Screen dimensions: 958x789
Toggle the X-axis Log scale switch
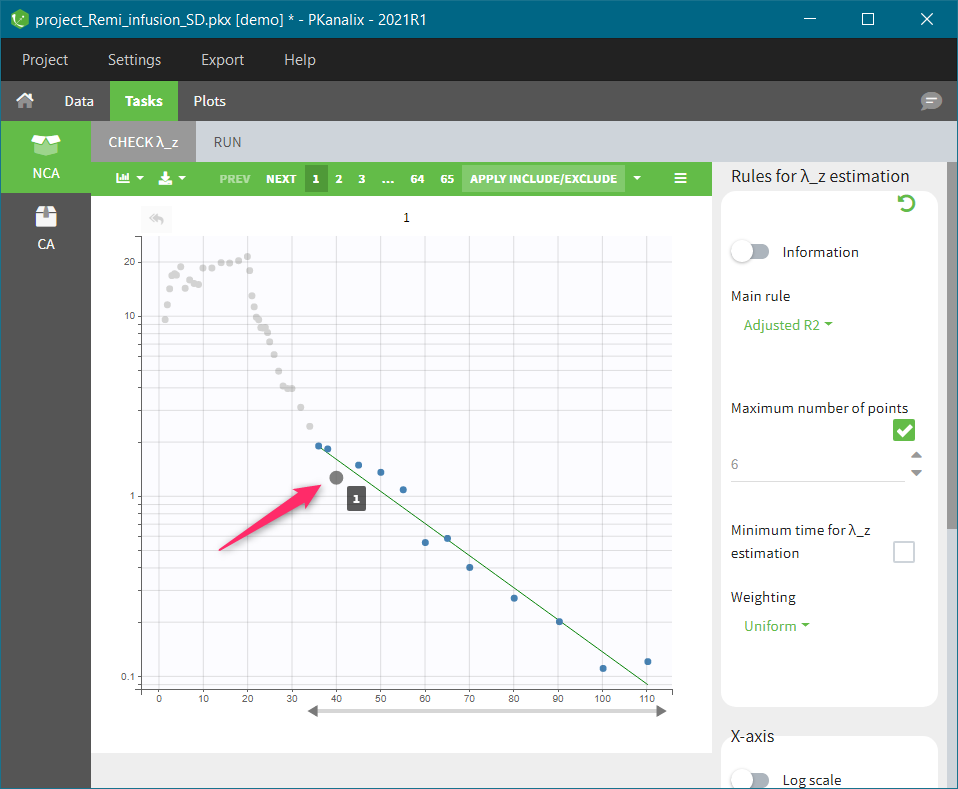[x=750, y=780]
